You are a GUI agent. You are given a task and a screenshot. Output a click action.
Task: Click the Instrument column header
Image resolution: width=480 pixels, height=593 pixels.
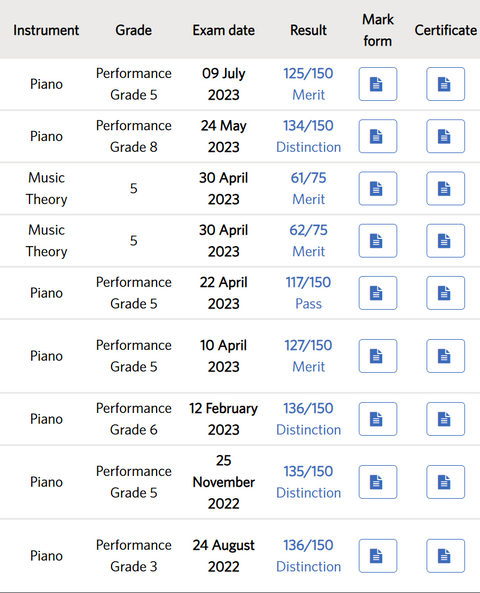[x=46, y=30]
